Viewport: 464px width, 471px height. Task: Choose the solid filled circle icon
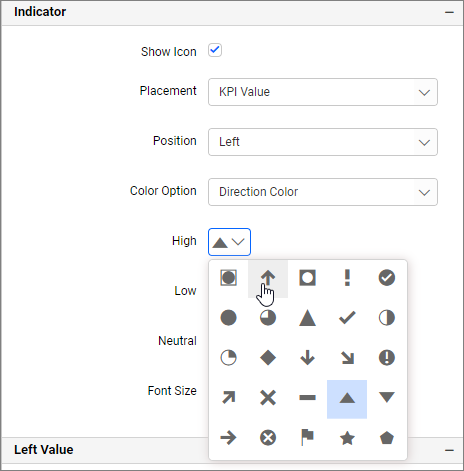click(x=228, y=318)
